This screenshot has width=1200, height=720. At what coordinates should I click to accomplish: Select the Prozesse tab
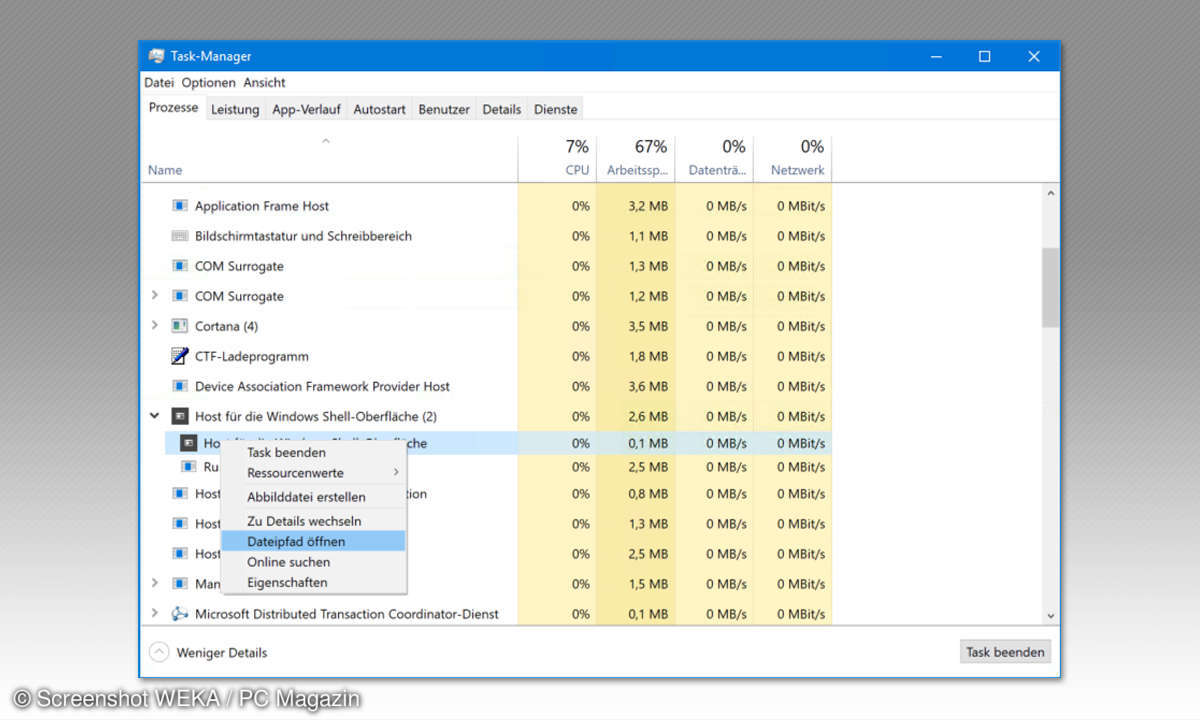(x=174, y=108)
